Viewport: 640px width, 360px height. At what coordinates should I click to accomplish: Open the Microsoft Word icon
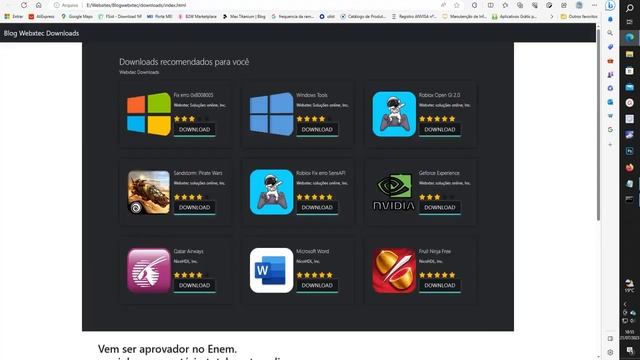click(271, 270)
